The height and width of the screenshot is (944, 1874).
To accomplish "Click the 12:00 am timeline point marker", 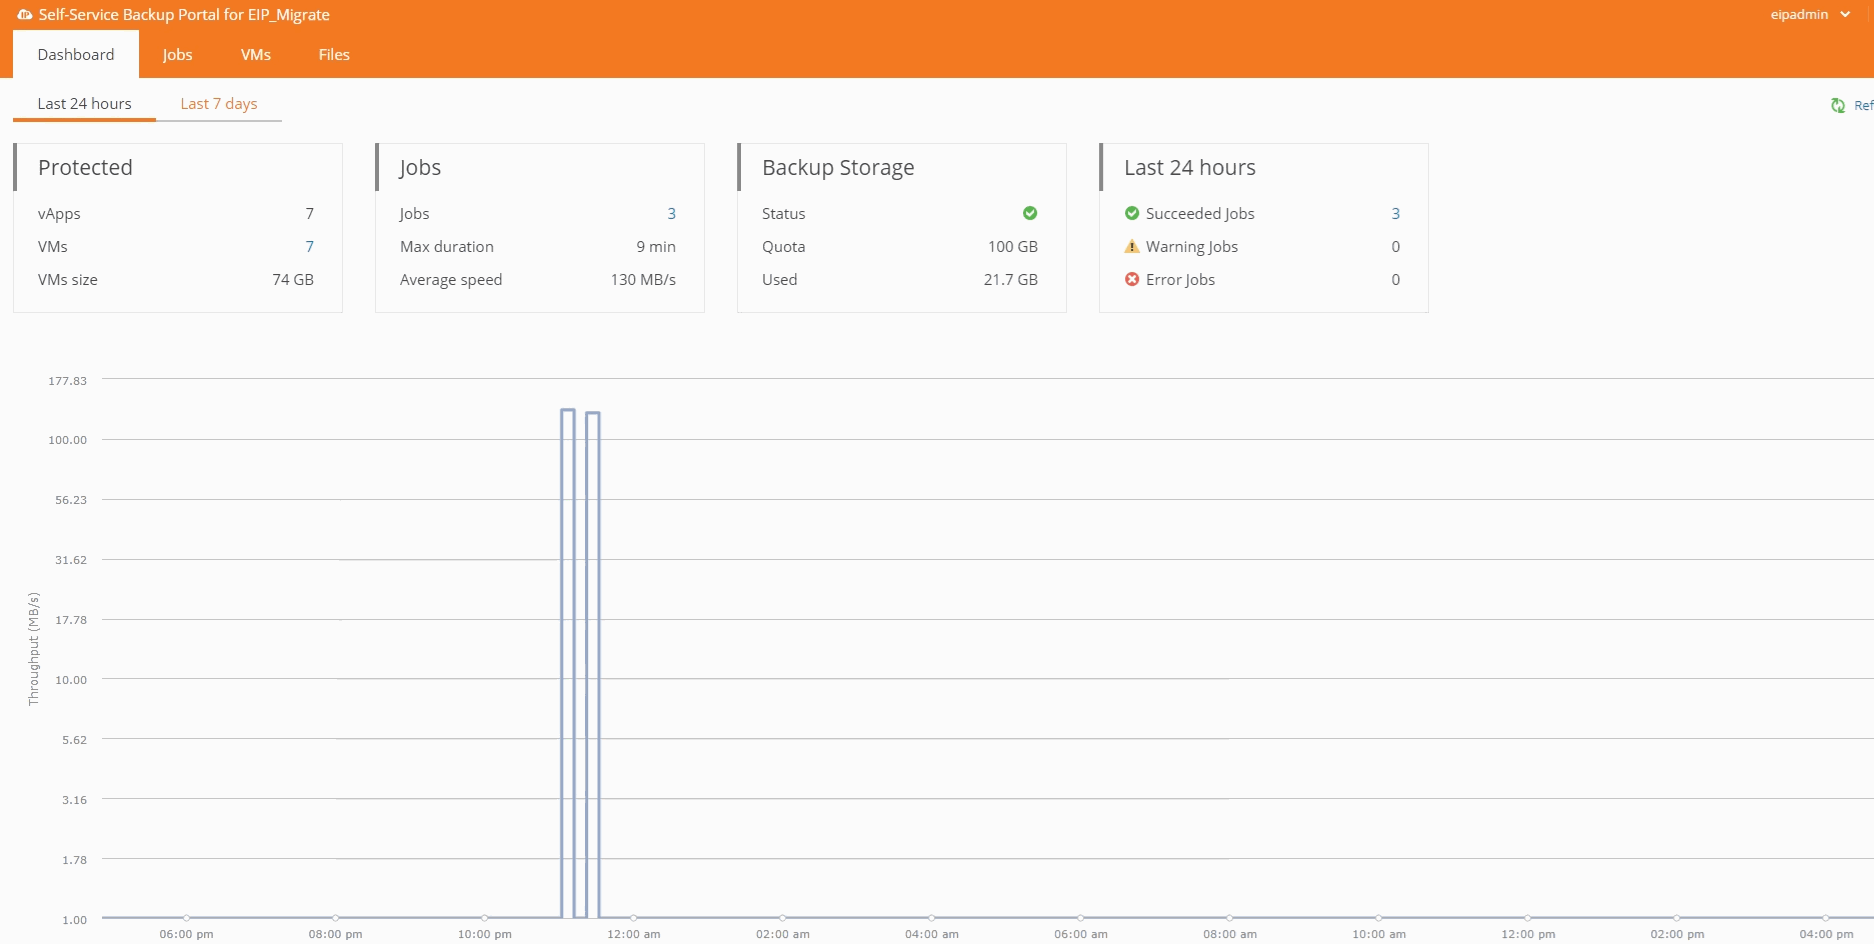I will pyautogui.click(x=634, y=917).
